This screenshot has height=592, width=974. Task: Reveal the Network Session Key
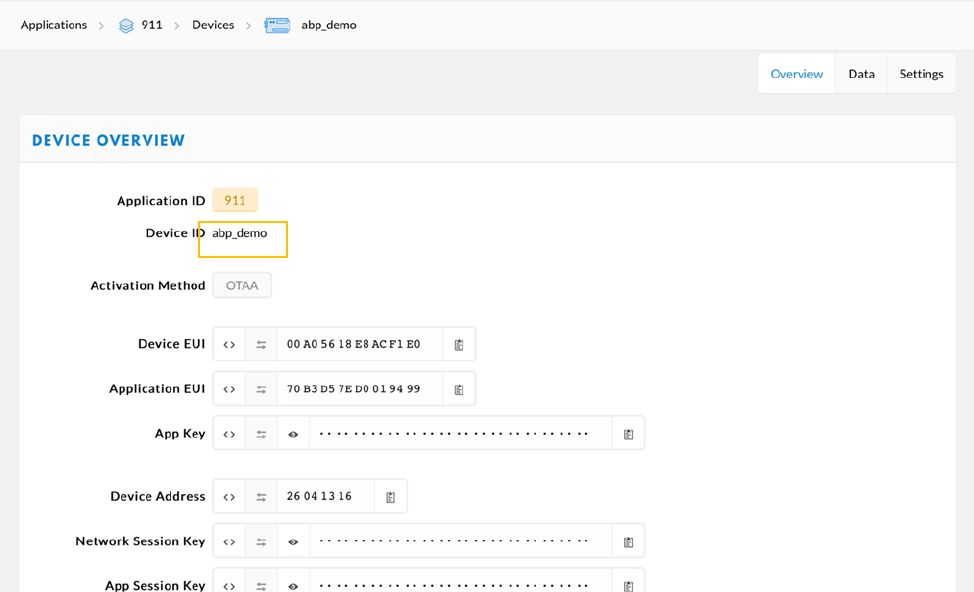click(293, 542)
